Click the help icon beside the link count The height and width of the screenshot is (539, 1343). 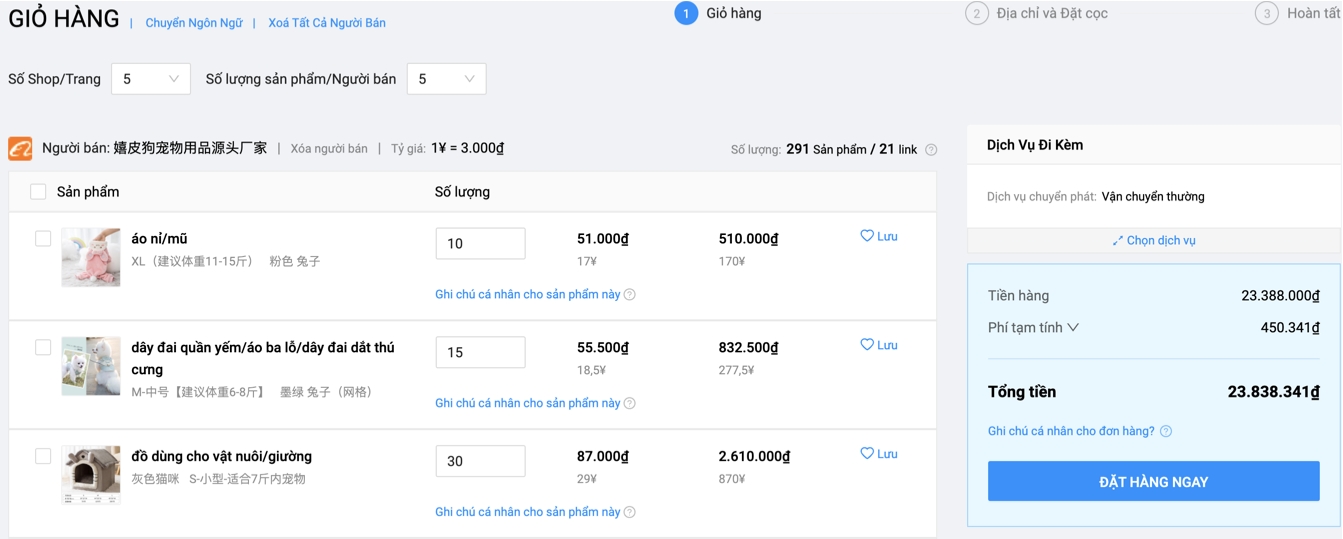[931, 150]
